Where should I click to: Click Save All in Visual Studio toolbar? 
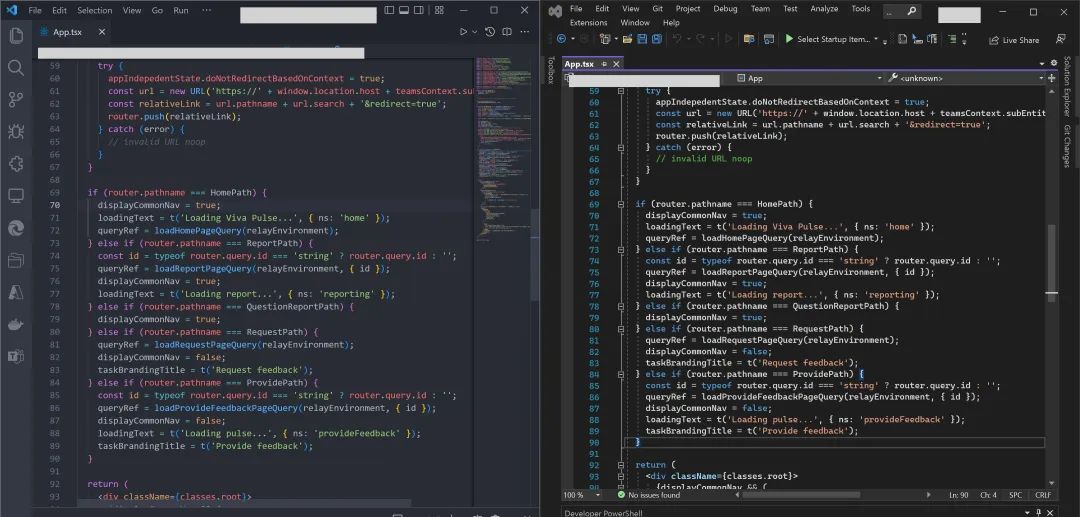656,39
